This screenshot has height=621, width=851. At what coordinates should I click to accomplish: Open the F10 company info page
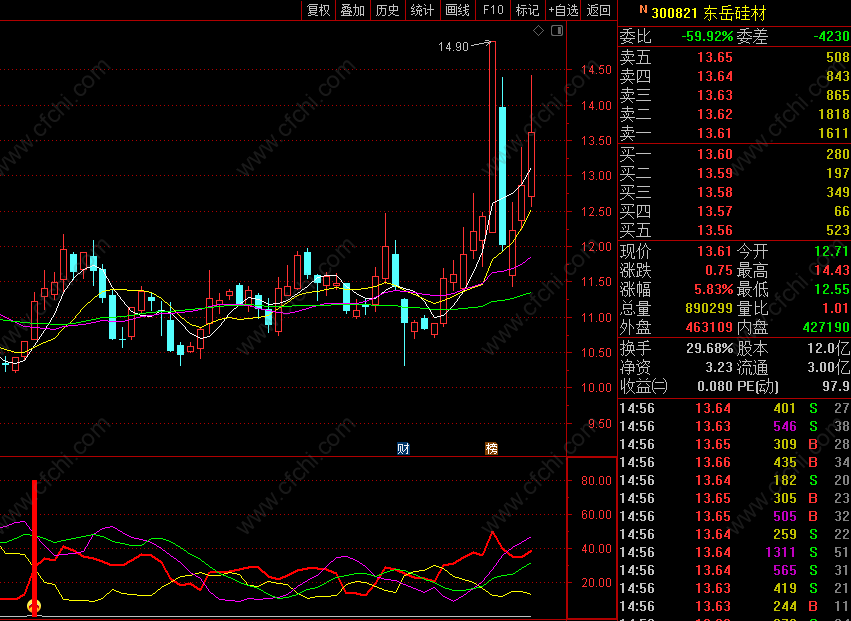point(493,10)
